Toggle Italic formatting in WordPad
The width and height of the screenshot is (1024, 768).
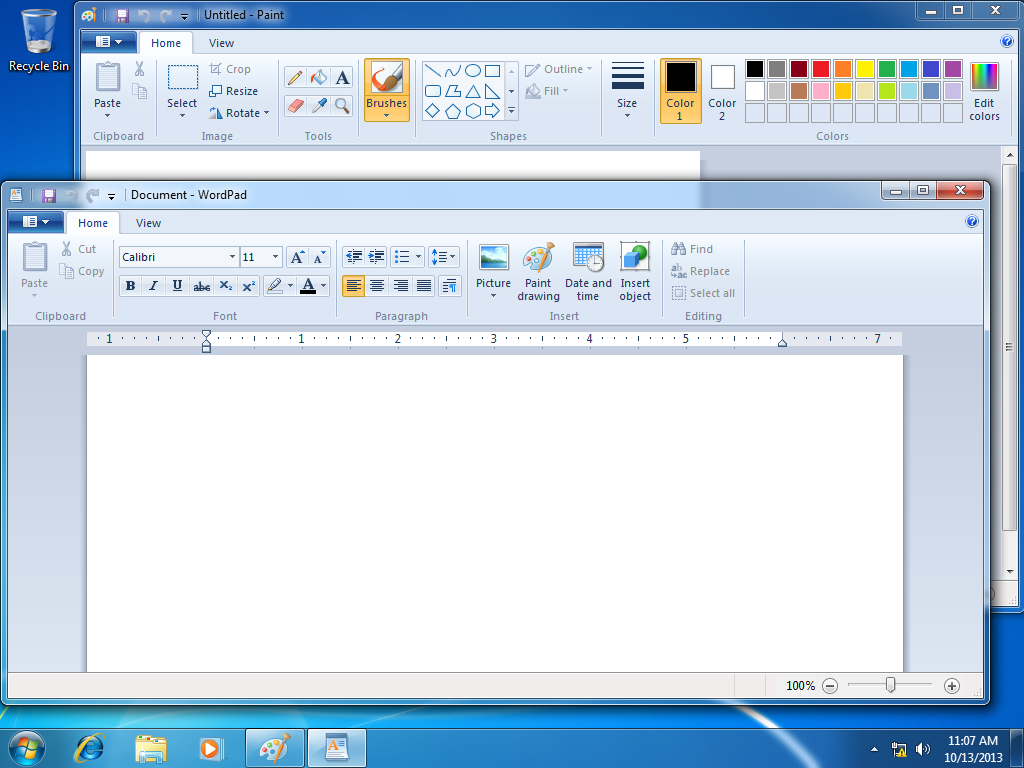coord(153,285)
